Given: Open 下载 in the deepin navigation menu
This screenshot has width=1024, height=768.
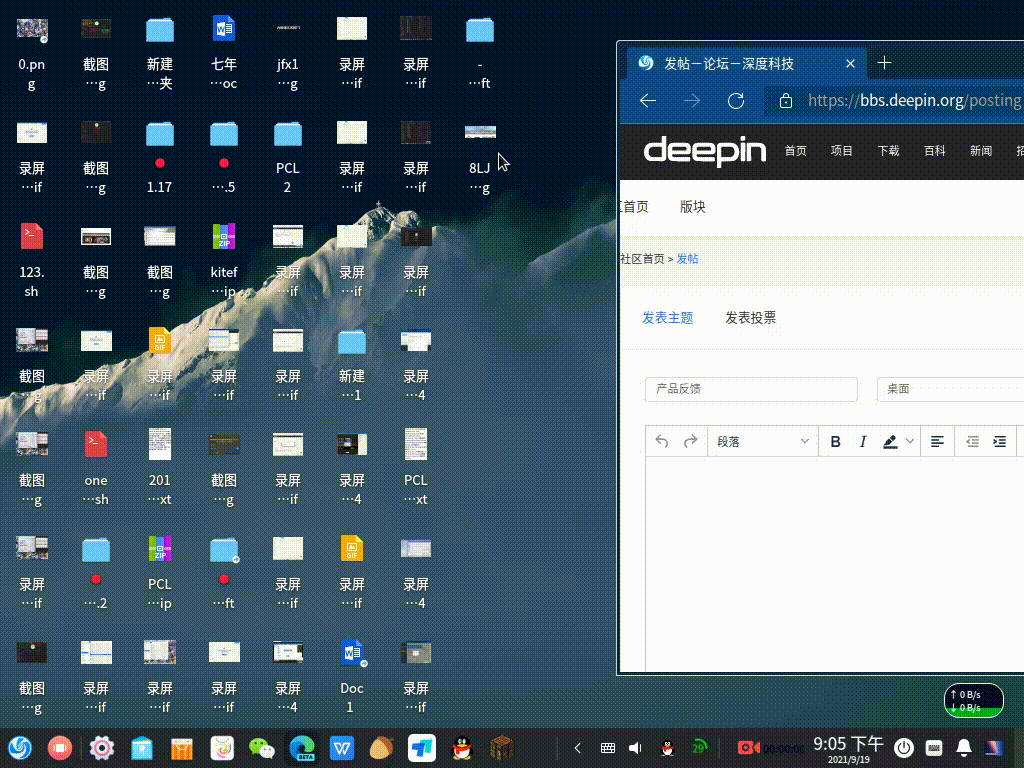Looking at the screenshot, I should (x=888, y=151).
